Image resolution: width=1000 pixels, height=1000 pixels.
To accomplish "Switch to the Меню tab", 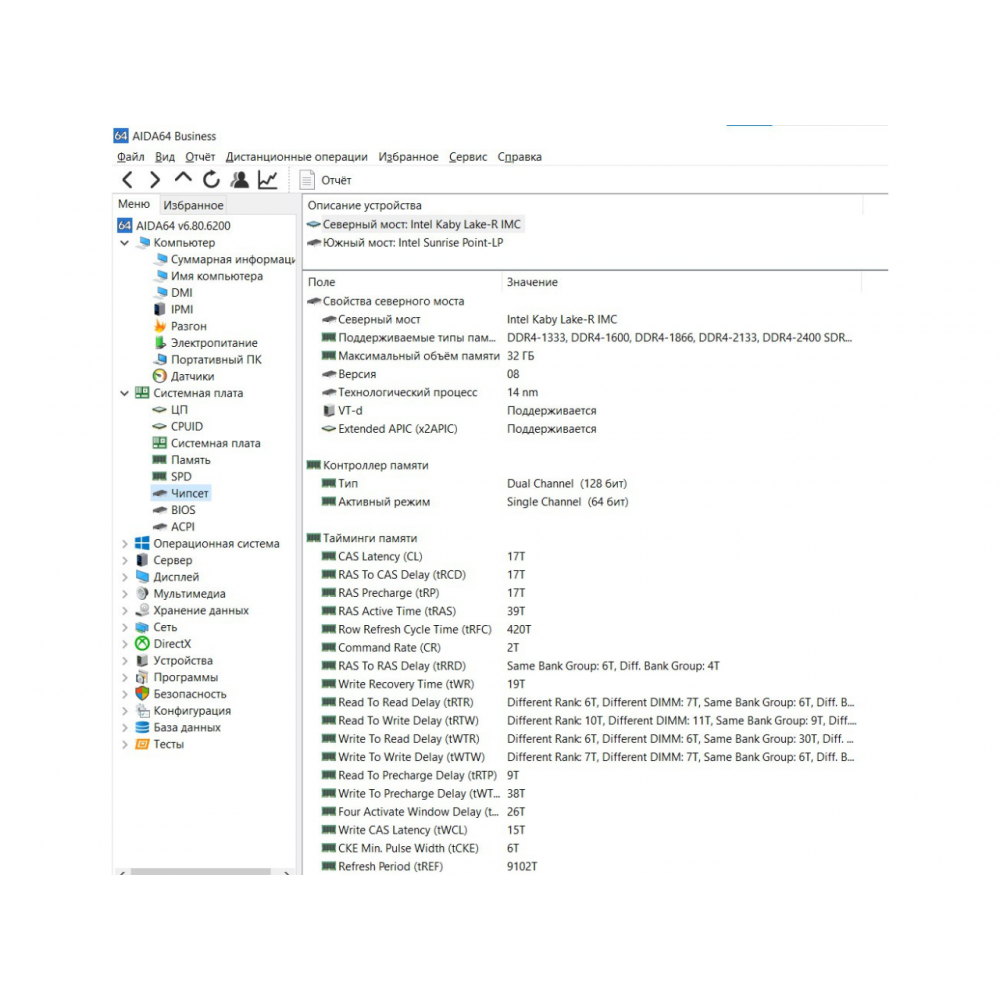I will 134,204.
